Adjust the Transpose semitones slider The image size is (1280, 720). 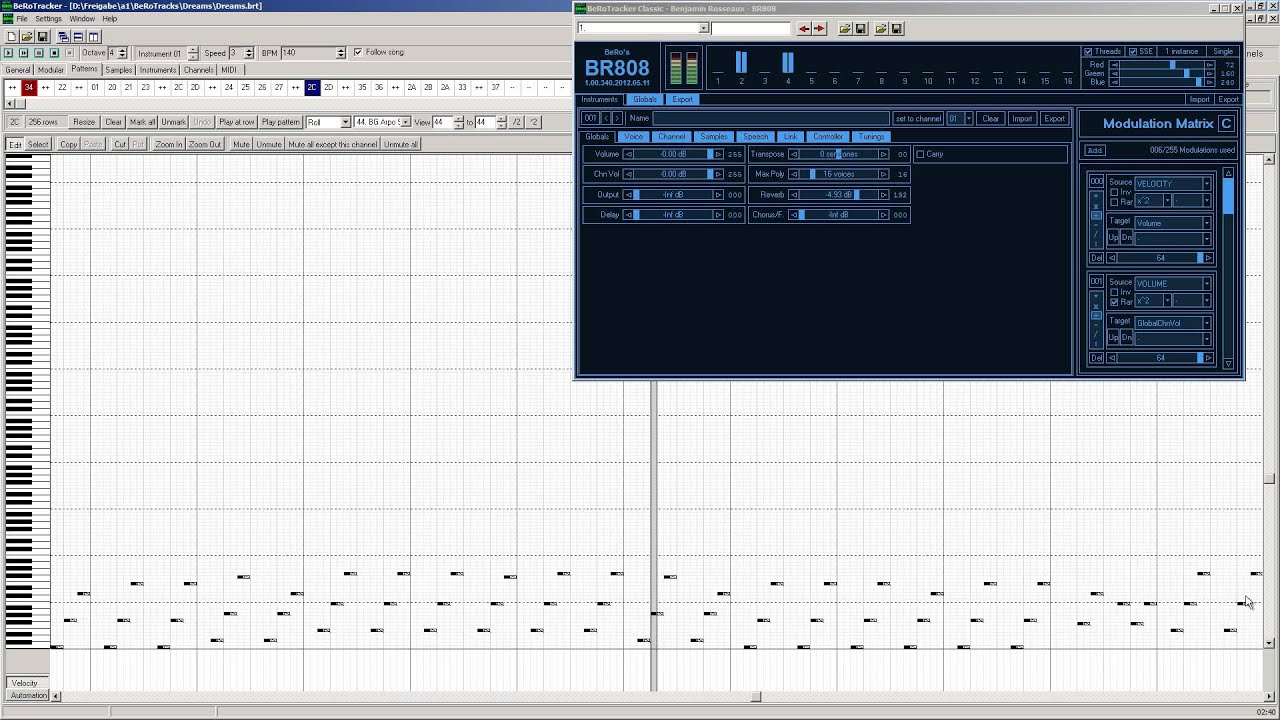pyautogui.click(x=838, y=154)
